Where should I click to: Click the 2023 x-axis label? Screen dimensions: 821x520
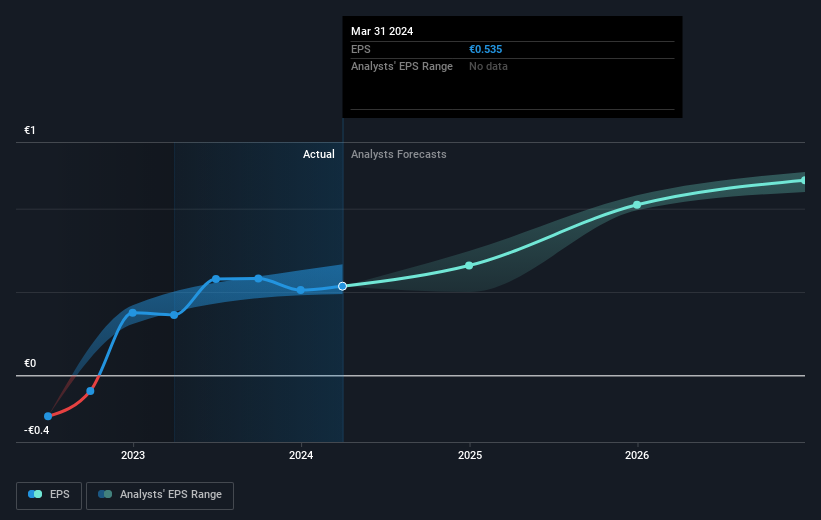(133, 455)
